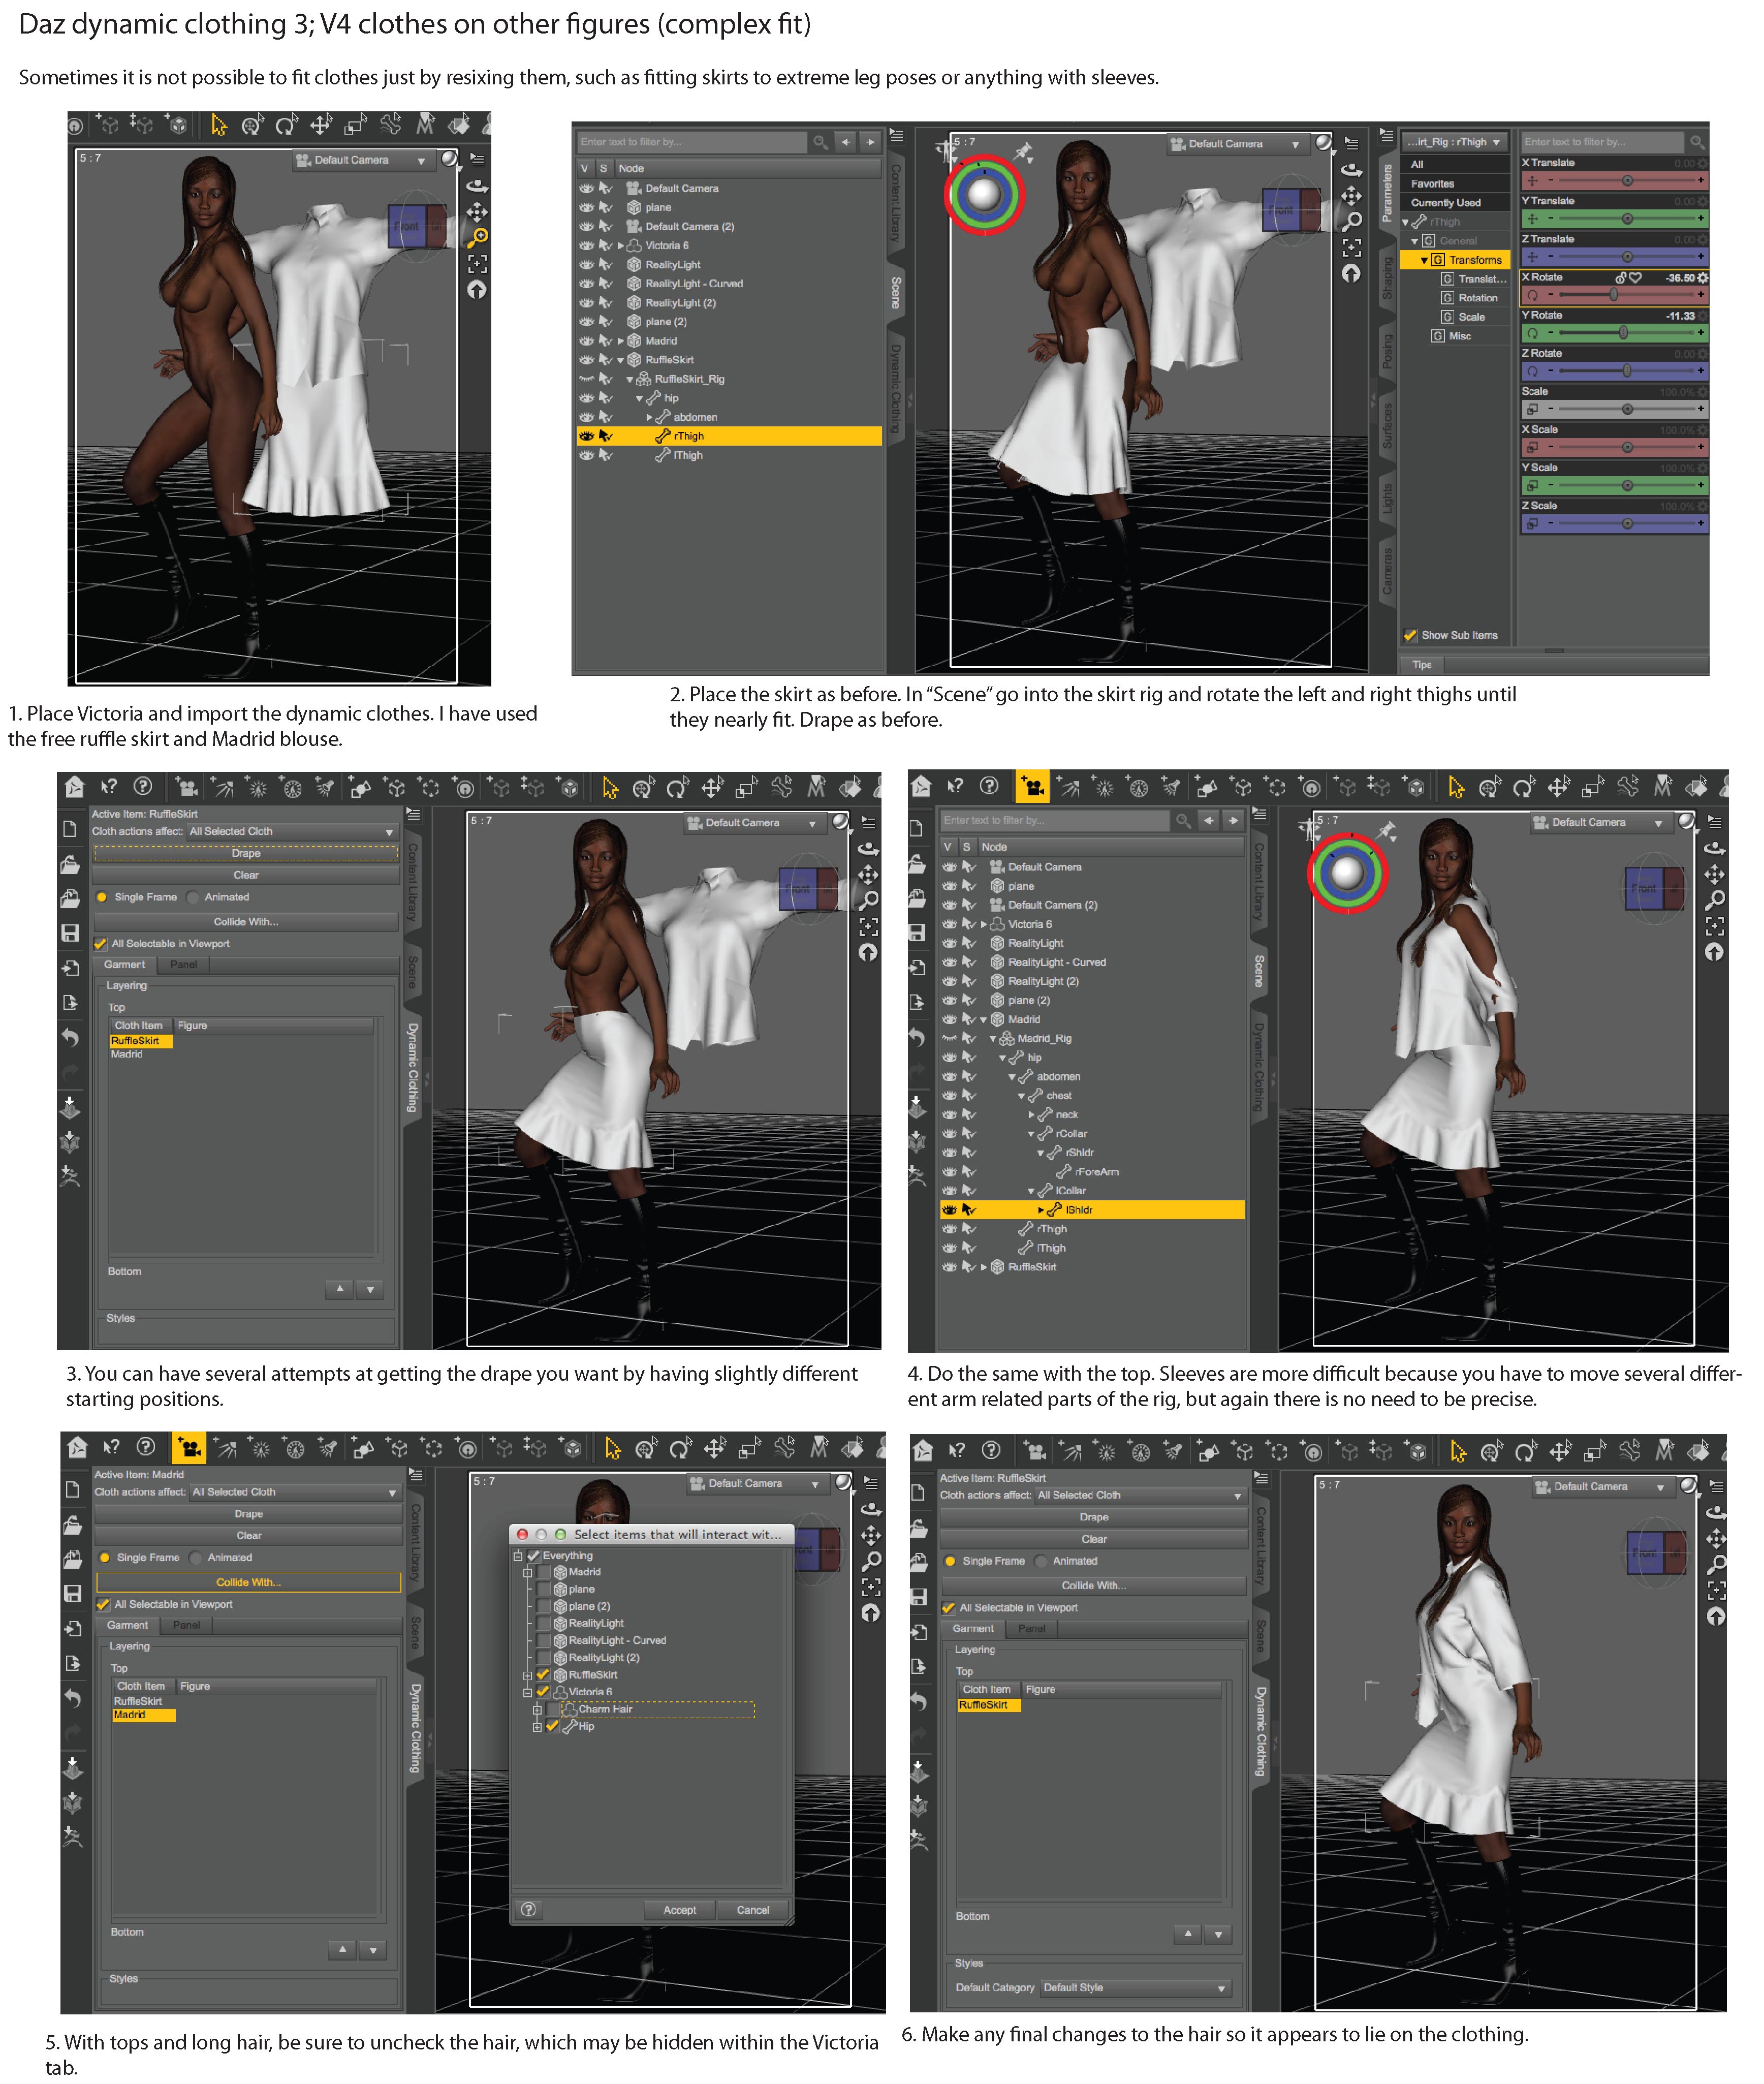
Task: Click the new file icon in left sidebar
Action: [x=70, y=829]
